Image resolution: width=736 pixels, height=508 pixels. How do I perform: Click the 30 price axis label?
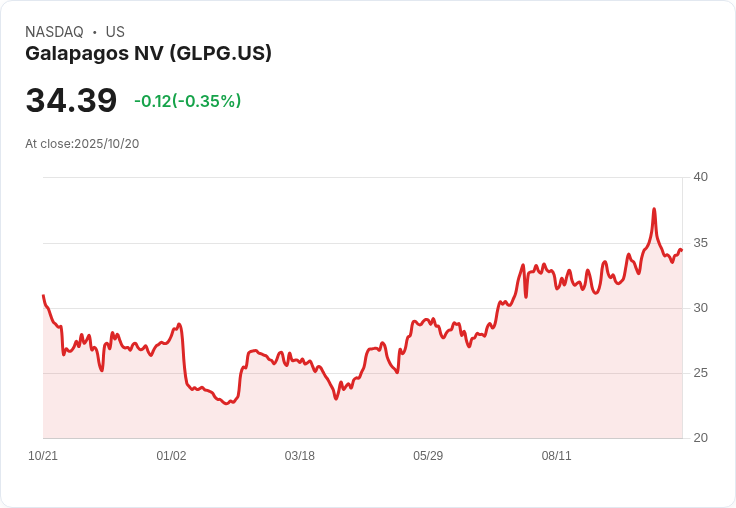(700, 308)
